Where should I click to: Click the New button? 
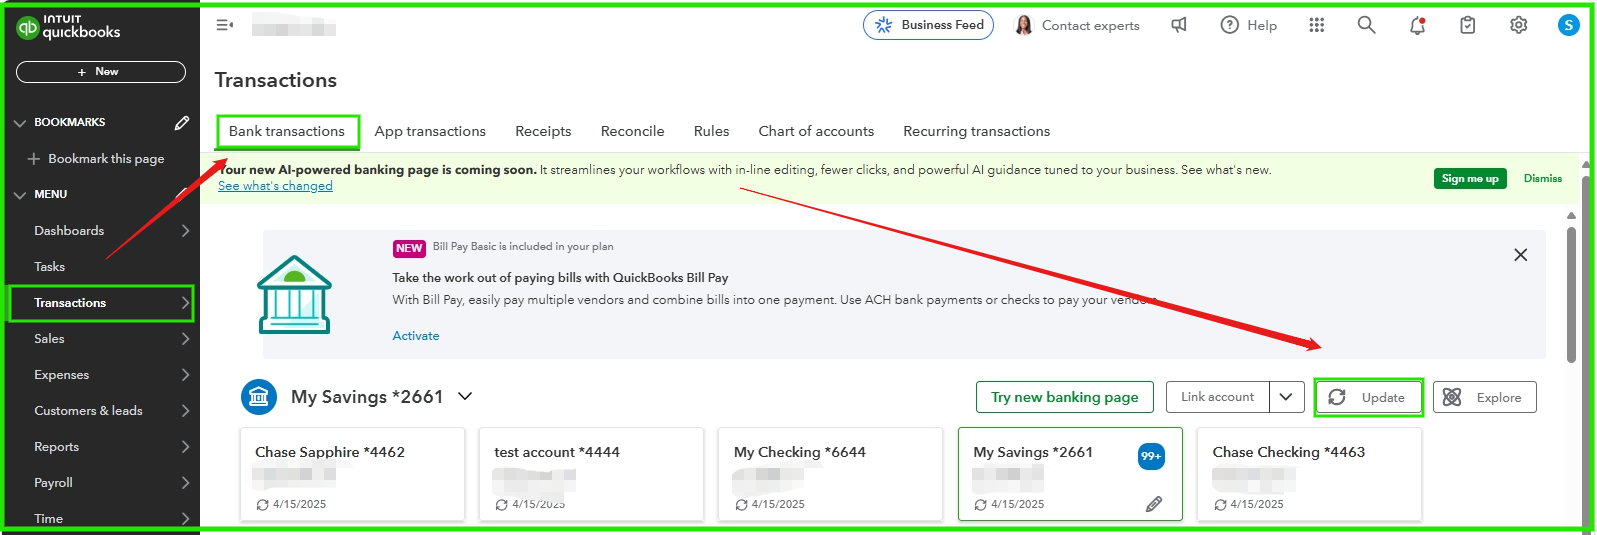pyautogui.click(x=101, y=72)
